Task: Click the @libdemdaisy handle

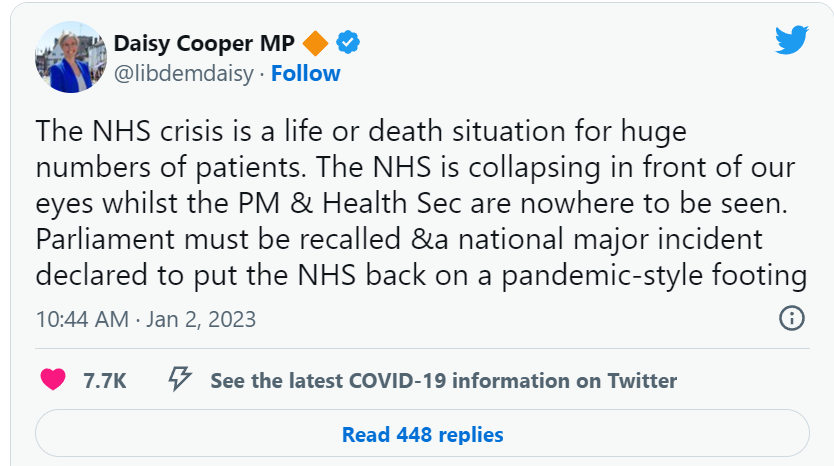Action: [184, 73]
